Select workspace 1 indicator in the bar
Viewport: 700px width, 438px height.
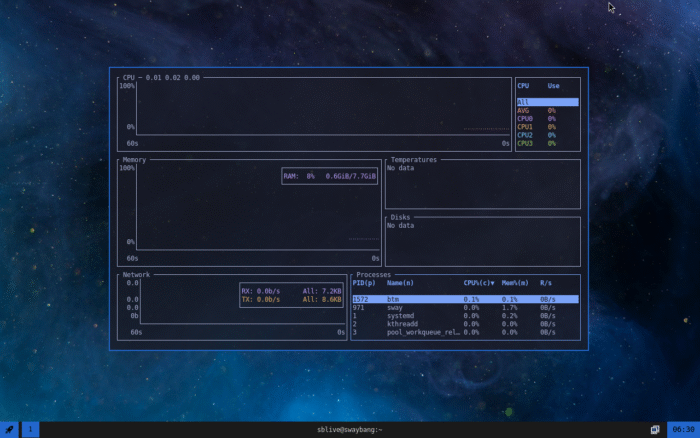point(30,429)
